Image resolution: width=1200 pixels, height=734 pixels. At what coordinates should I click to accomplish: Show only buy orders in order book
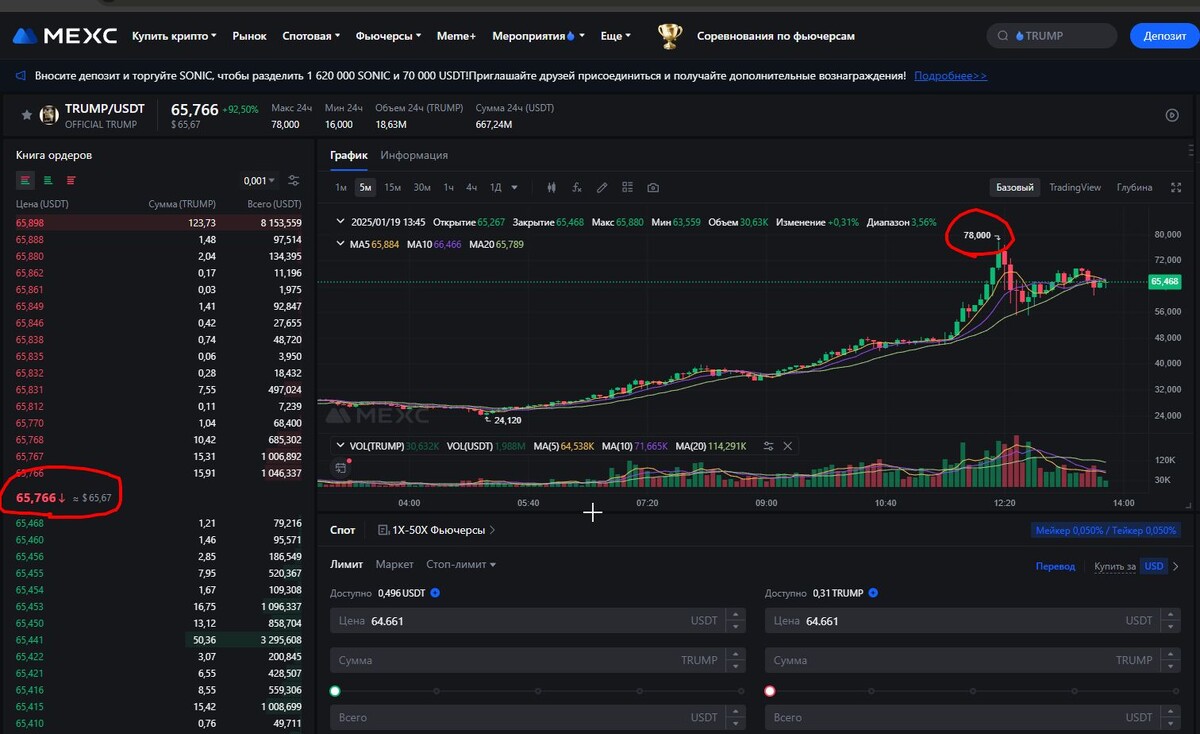pos(48,180)
